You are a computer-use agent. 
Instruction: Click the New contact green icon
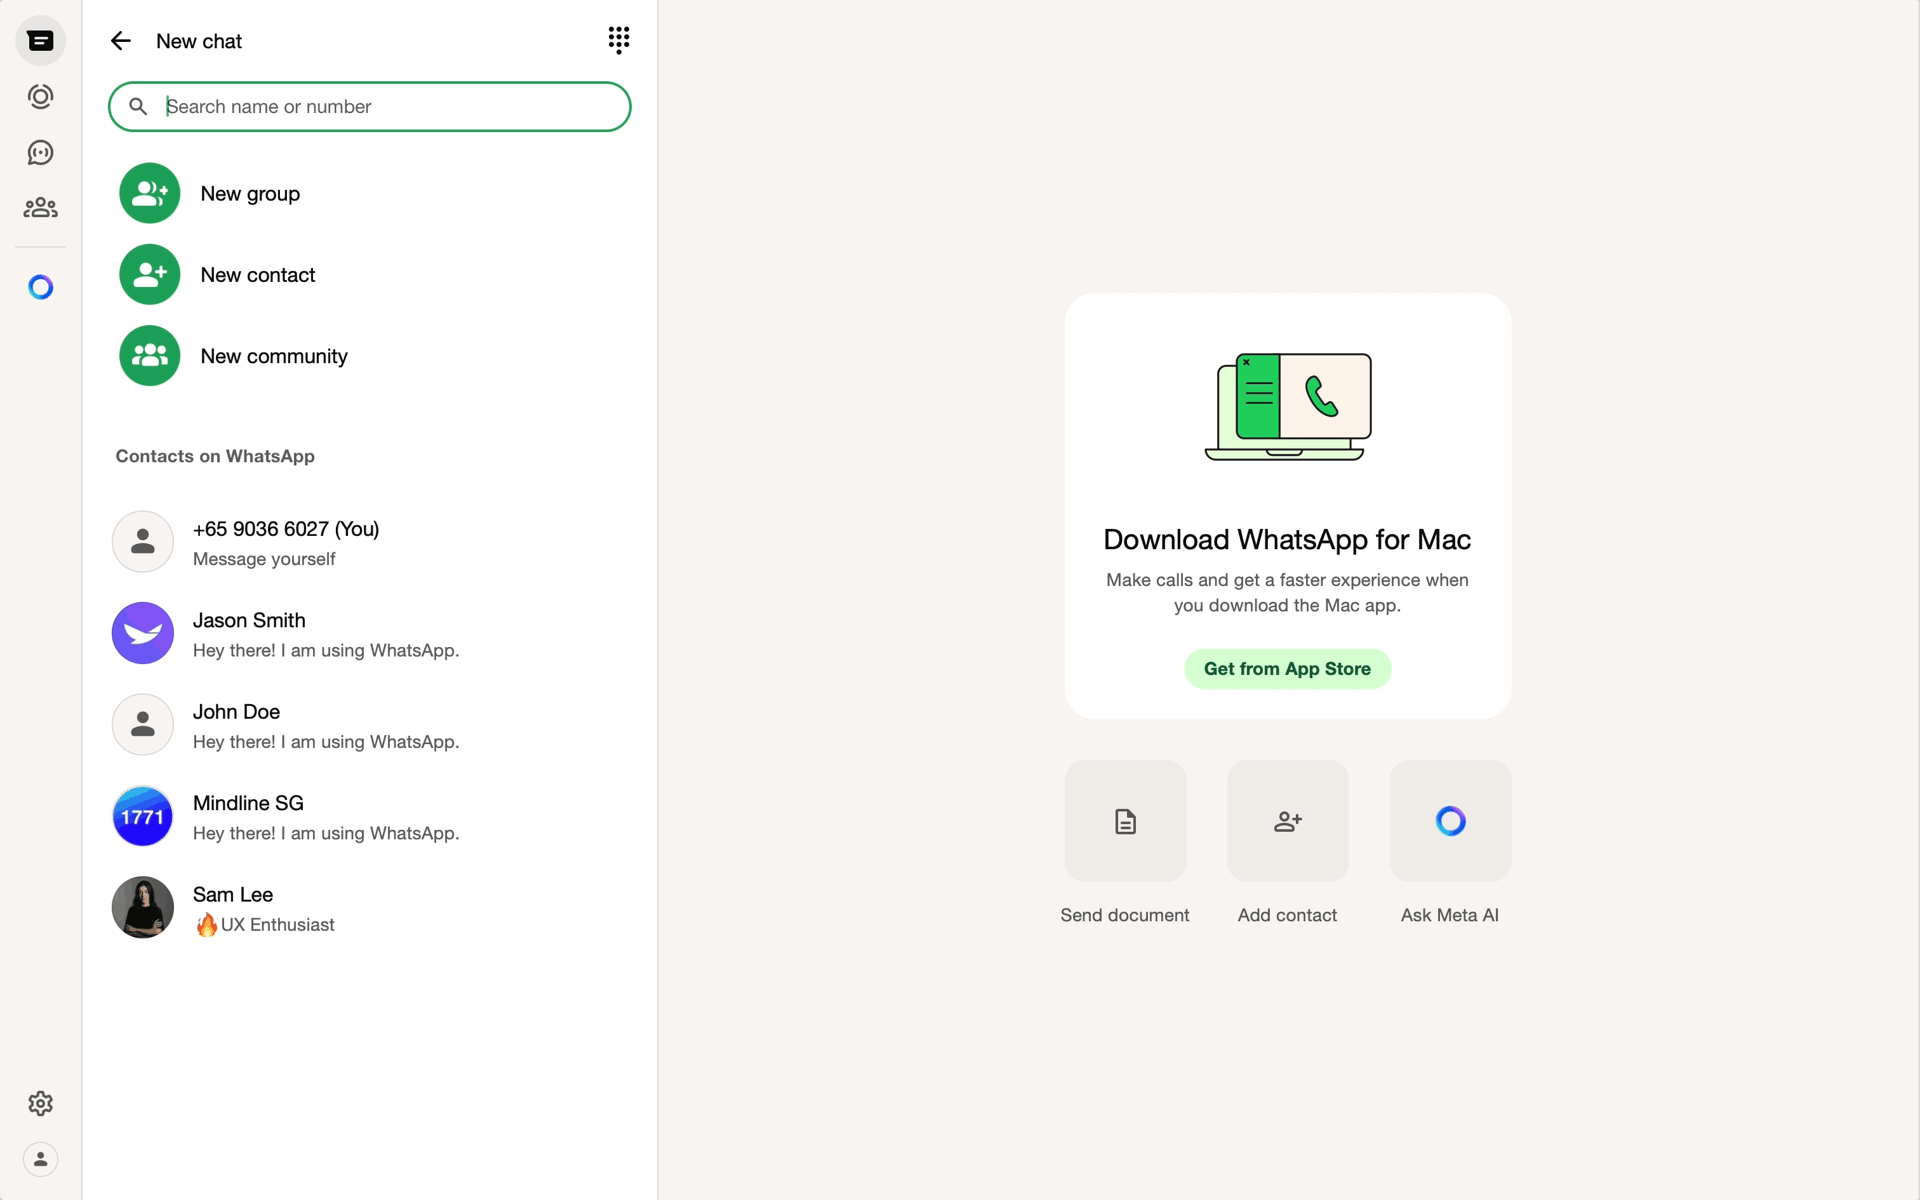(x=150, y=274)
